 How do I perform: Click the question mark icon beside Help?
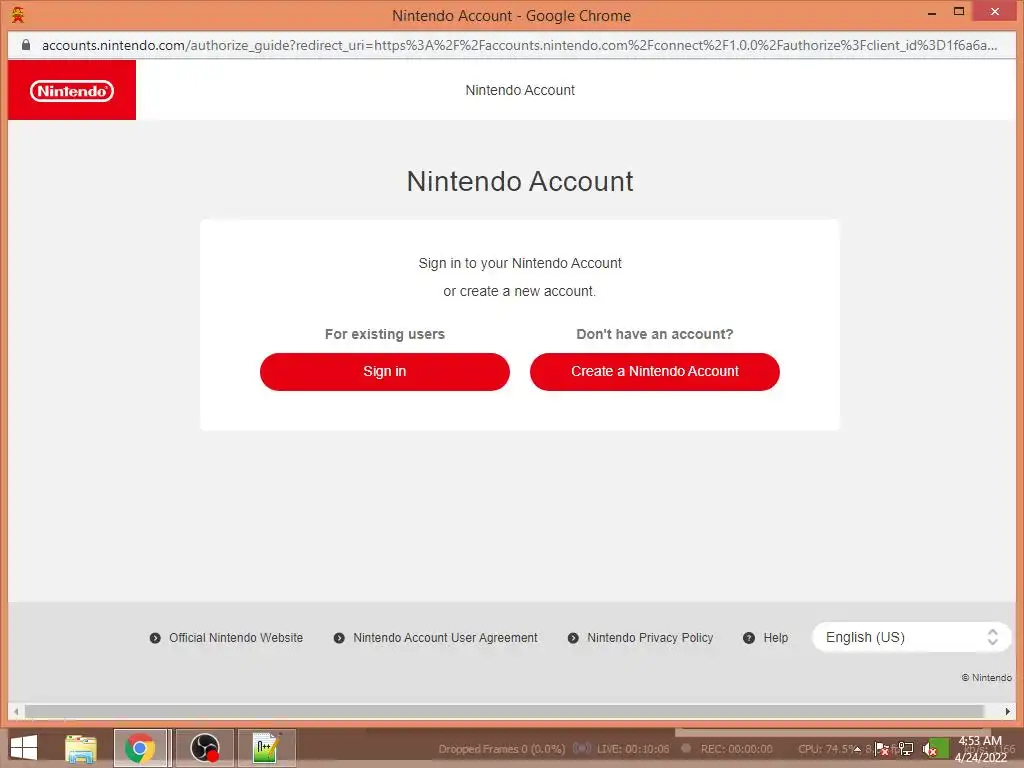[x=749, y=638]
